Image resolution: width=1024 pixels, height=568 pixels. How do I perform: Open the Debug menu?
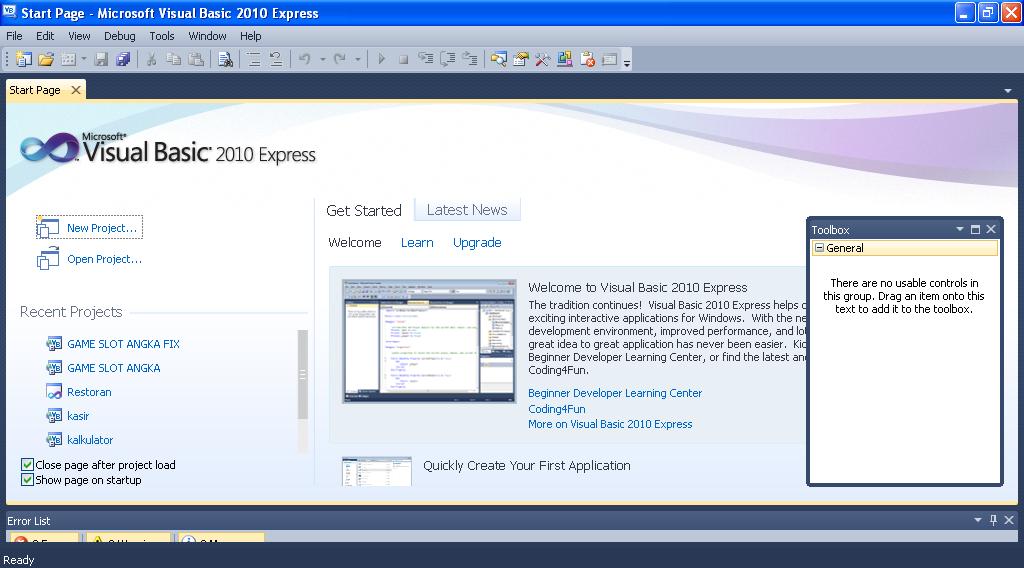pos(120,36)
